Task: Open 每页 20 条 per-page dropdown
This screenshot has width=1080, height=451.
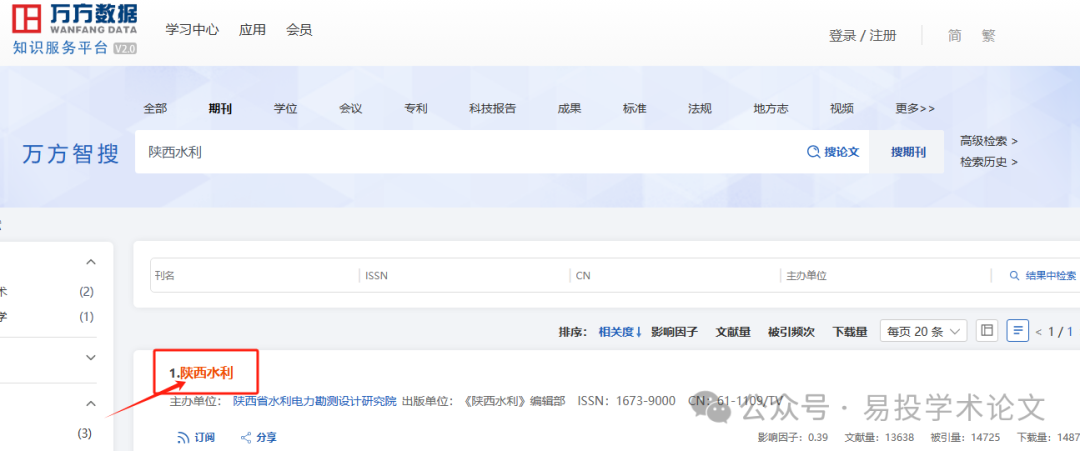Action: click(x=924, y=331)
